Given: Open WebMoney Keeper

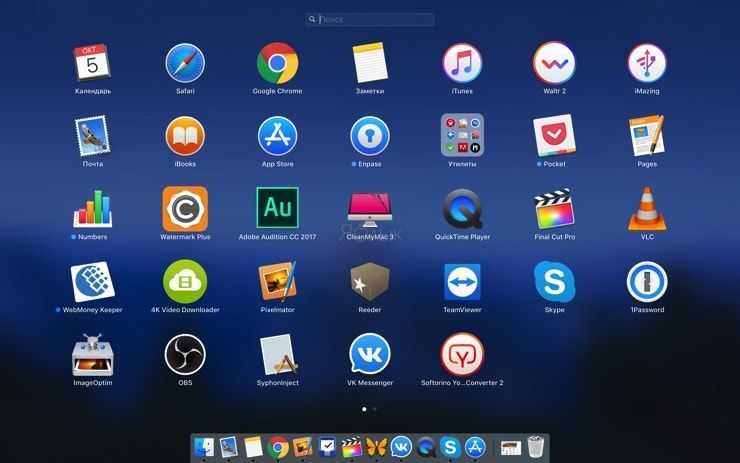Looking at the screenshot, I should tap(92, 282).
